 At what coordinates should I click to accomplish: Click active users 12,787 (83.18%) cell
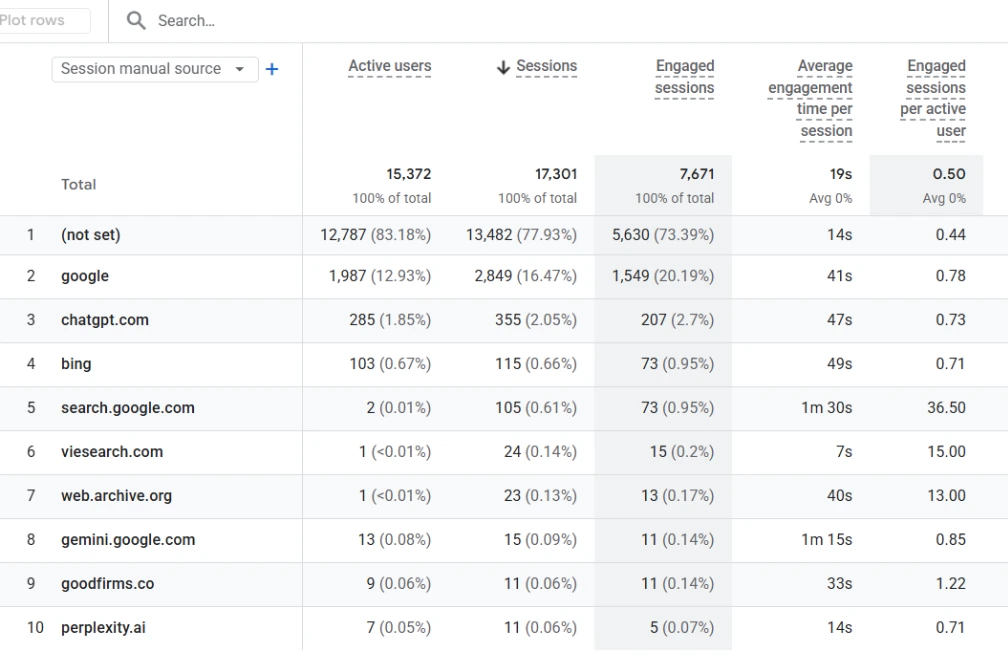pos(376,235)
